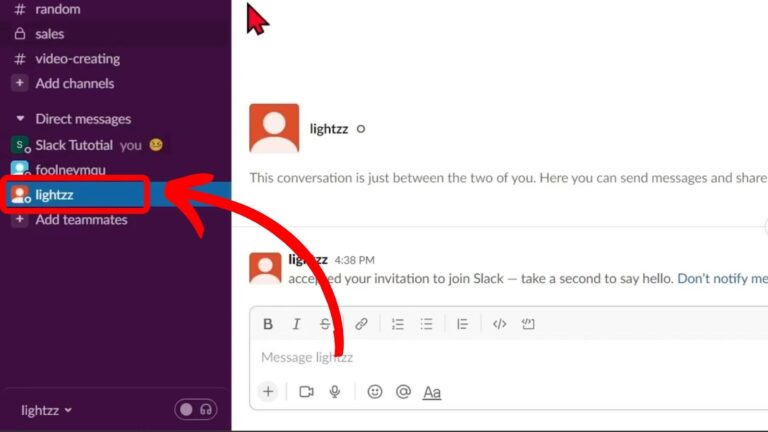Image resolution: width=768 pixels, height=432 pixels.
Task: Click the plus icon beside Add channels
Action: point(20,83)
